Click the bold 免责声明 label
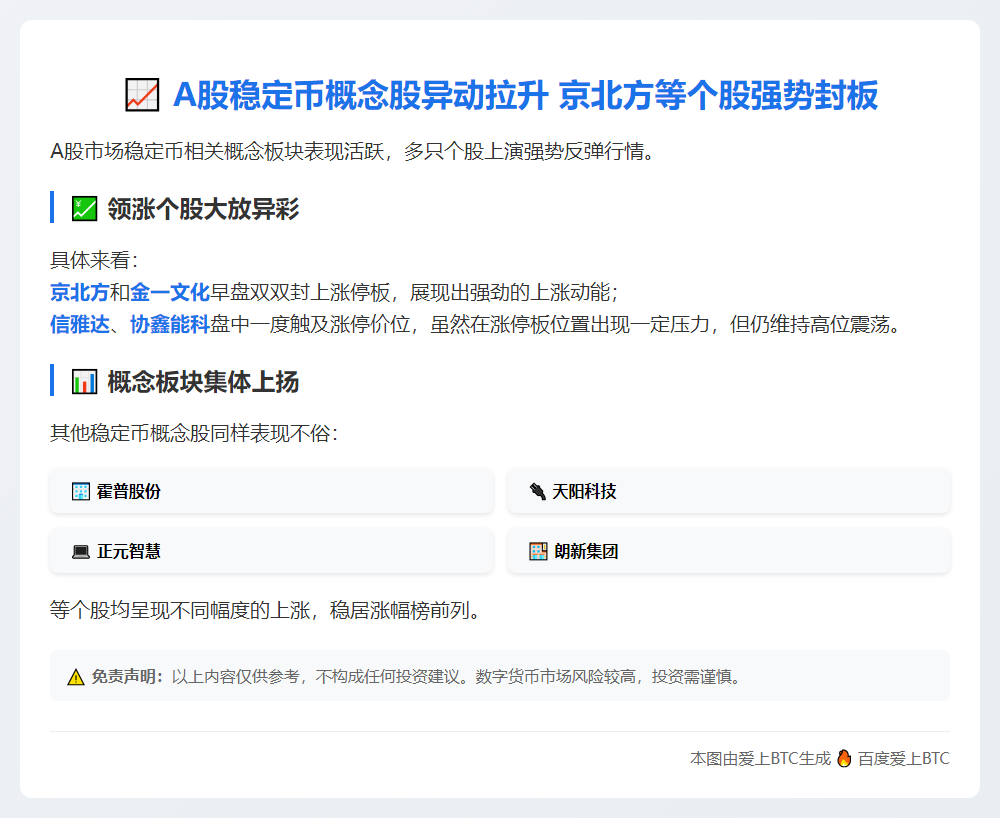The height and width of the screenshot is (818, 1000). tap(123, 676)
